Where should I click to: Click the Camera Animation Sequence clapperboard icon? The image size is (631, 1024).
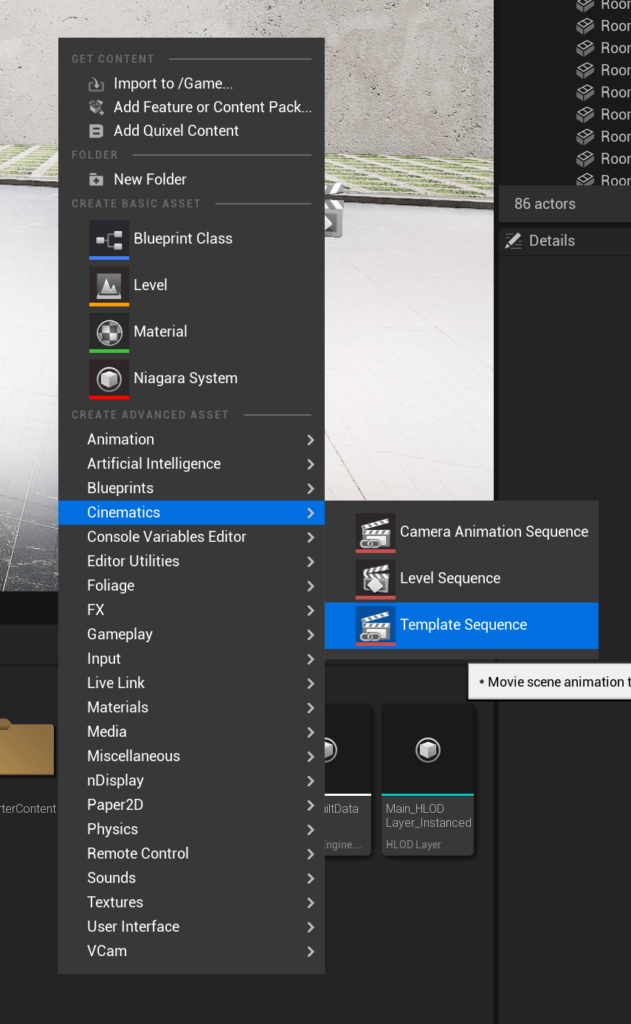click(x=376, y=533)
